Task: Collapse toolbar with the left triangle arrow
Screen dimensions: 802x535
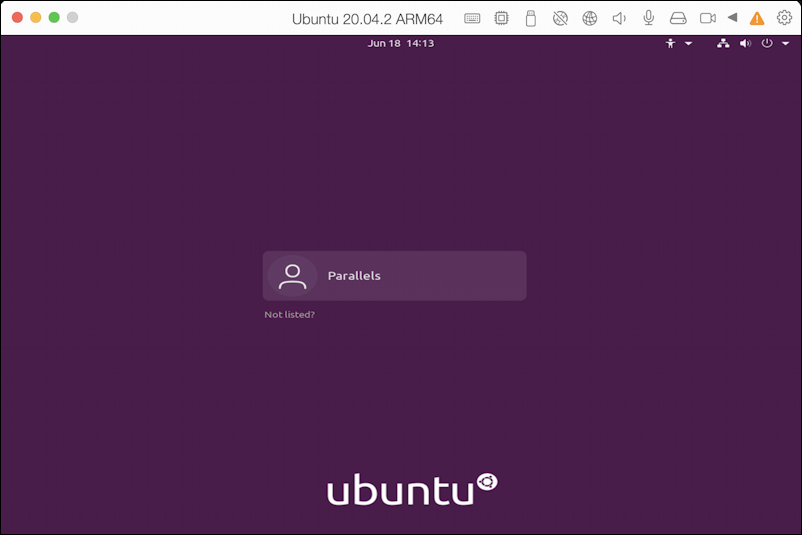Action: pyautogui.click(x=732, y=17)
